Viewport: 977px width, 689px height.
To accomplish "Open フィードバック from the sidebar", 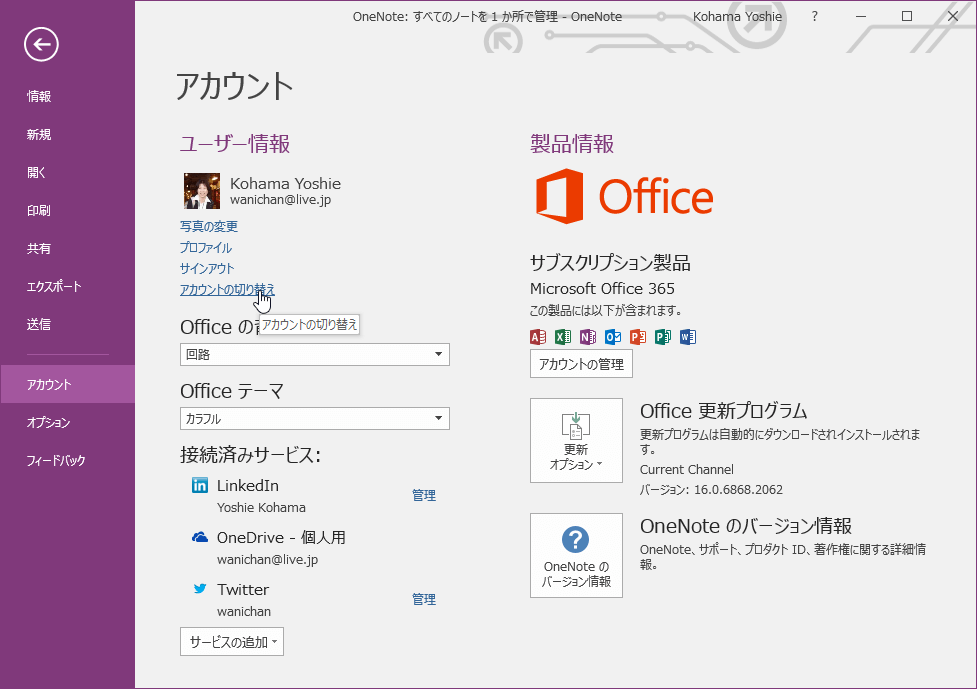I will pyautogui.click(x=67, y=460).
